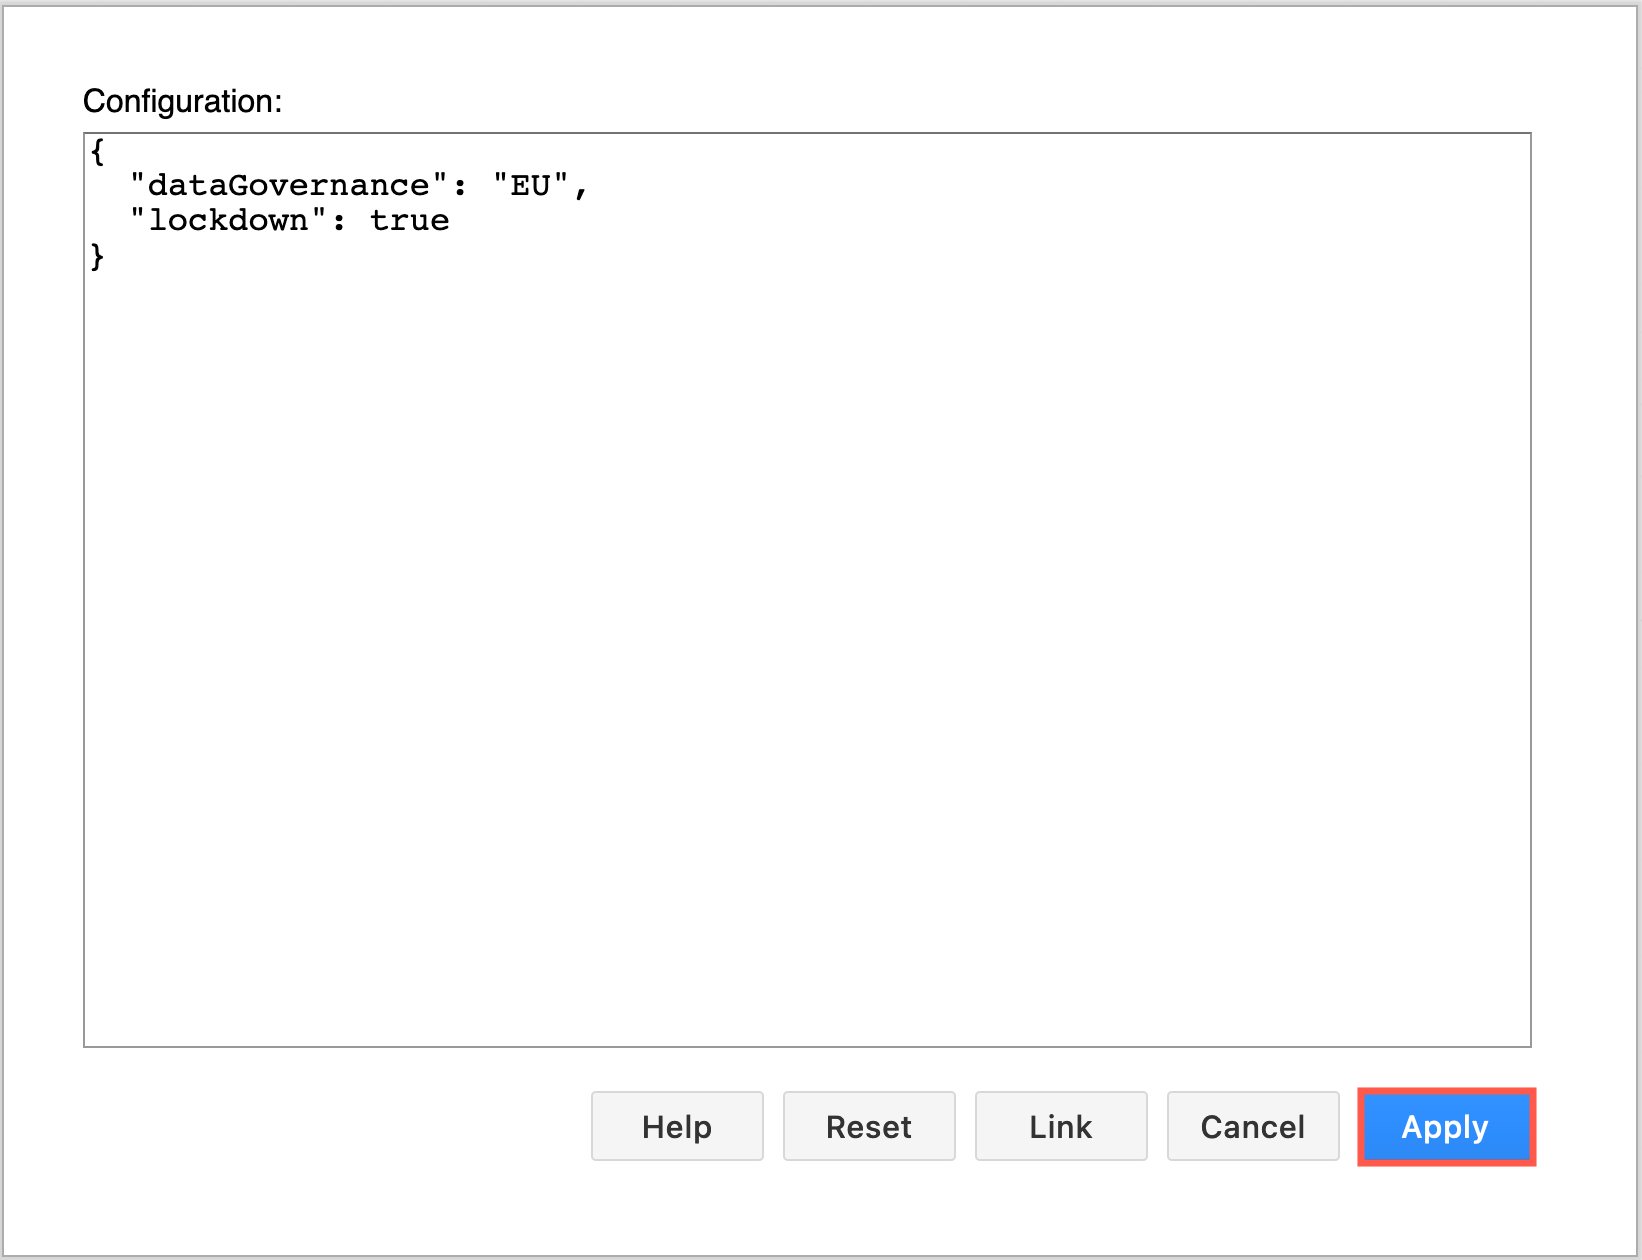This screenshot has width=1642, height=1260.
Task: Click the Link button
Action: [x=1060, y=1126]
